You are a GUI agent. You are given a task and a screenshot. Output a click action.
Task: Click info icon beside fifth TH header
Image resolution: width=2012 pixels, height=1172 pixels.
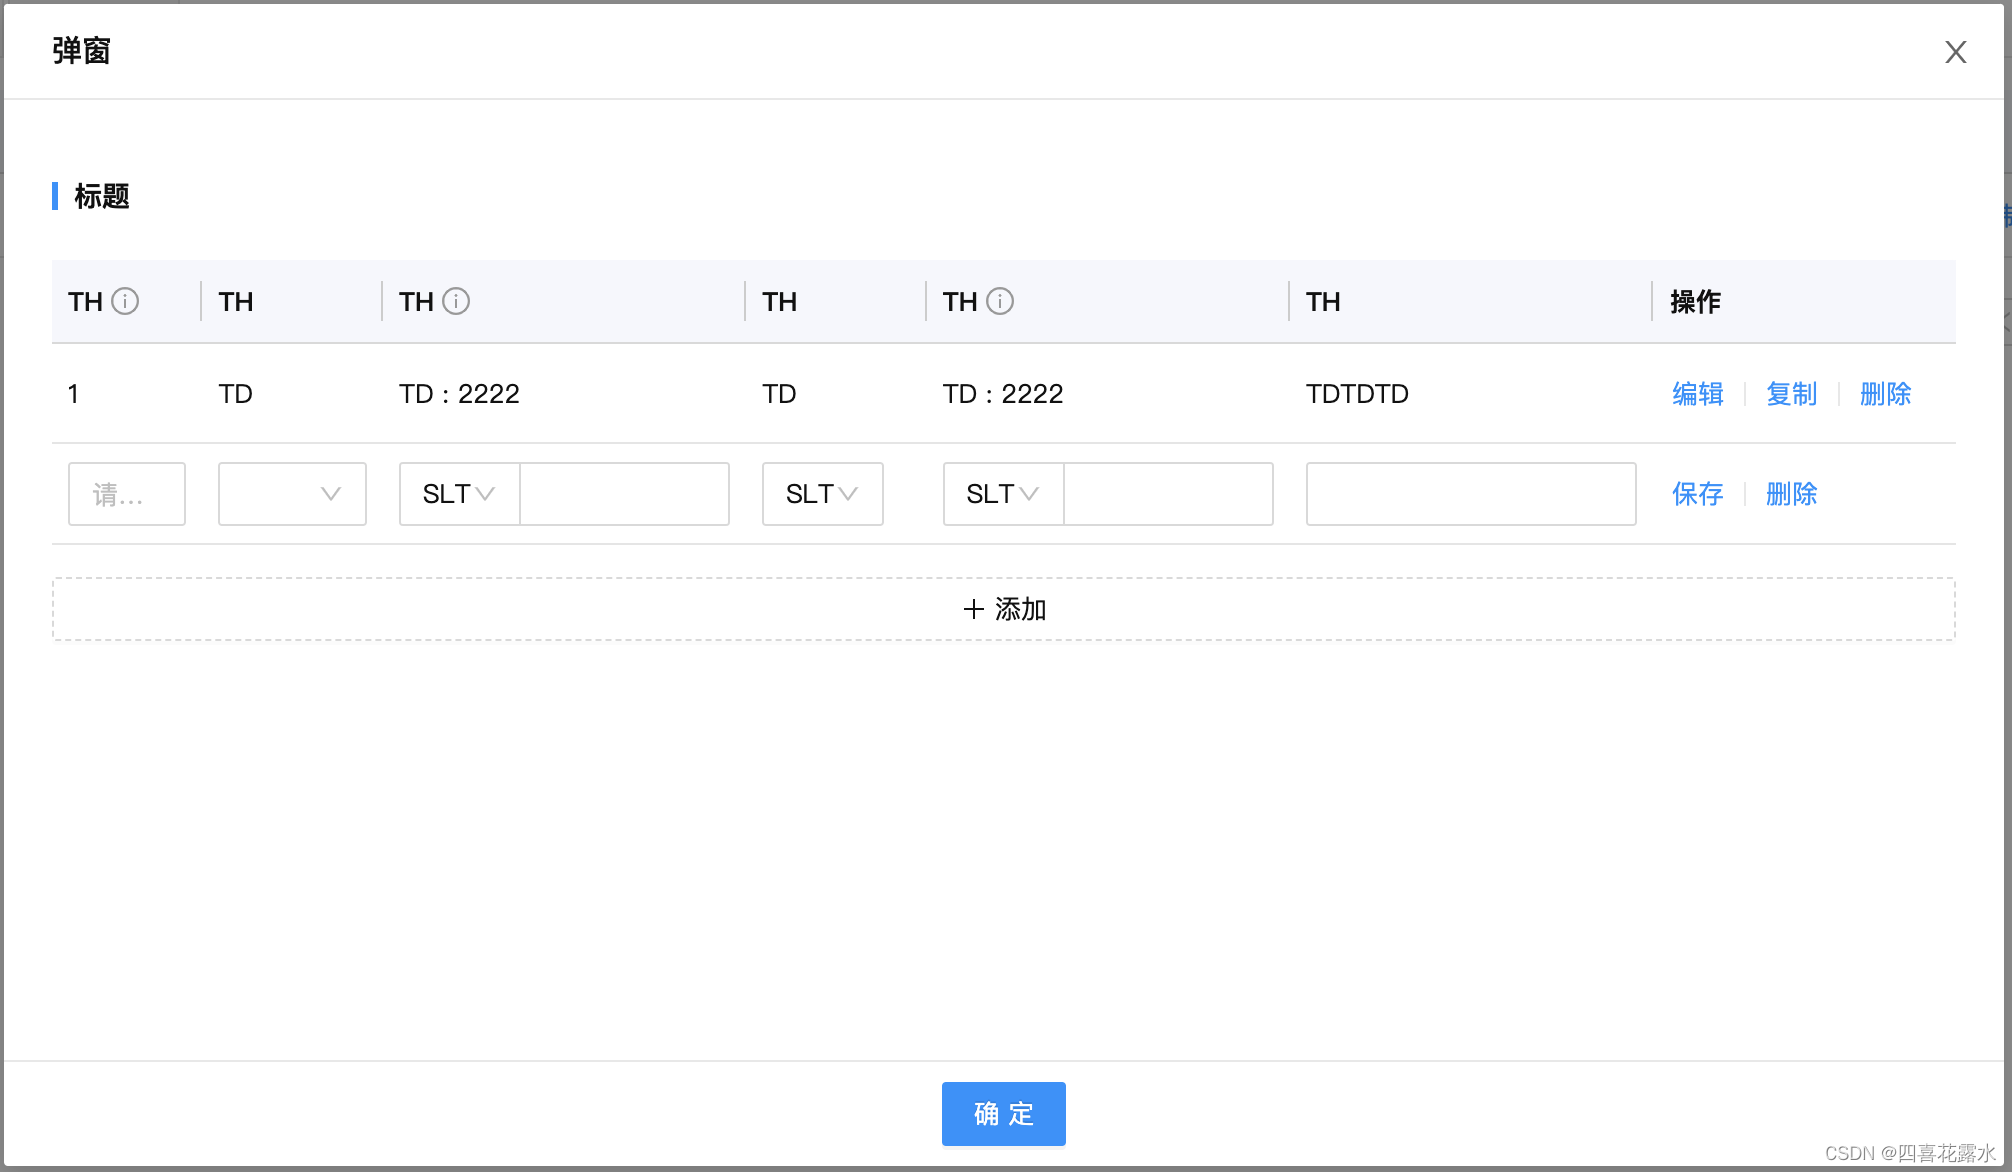(x=1000, y=301)
